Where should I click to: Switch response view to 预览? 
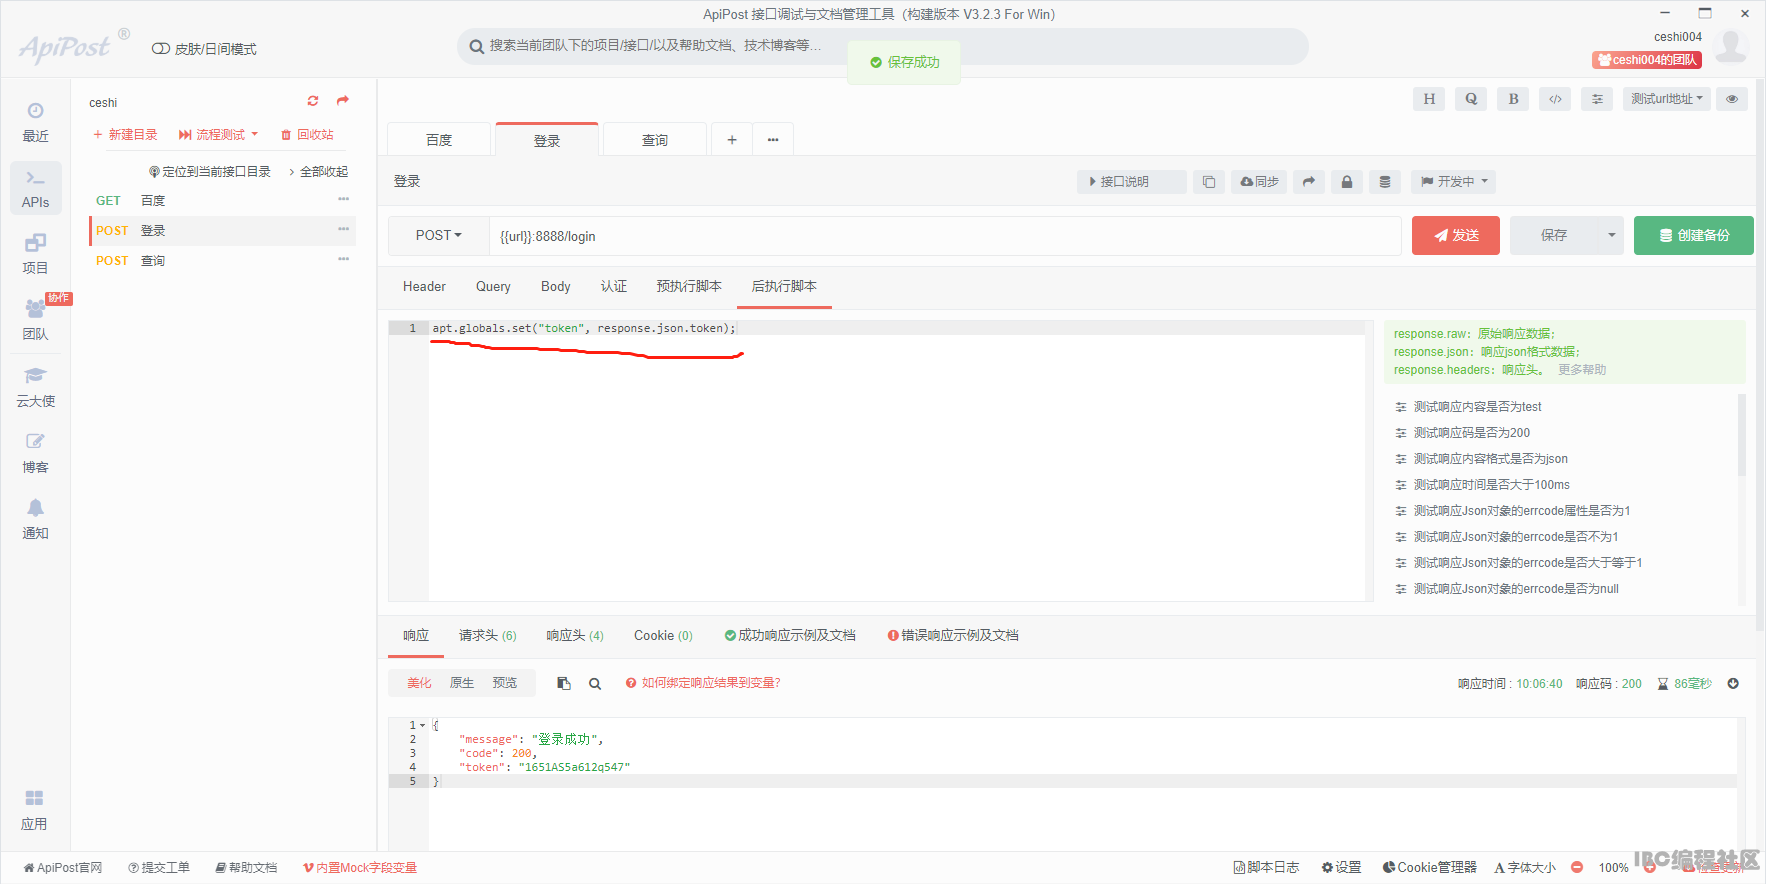tap(505, 683)
